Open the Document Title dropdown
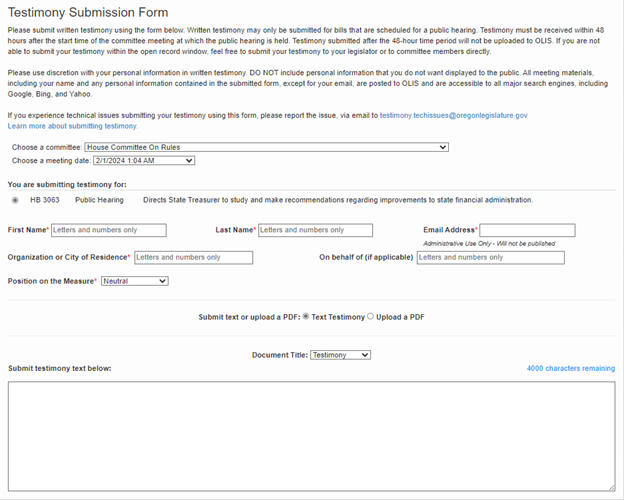The height and width of the screenshot is (500, 624). tap(340, 355)
